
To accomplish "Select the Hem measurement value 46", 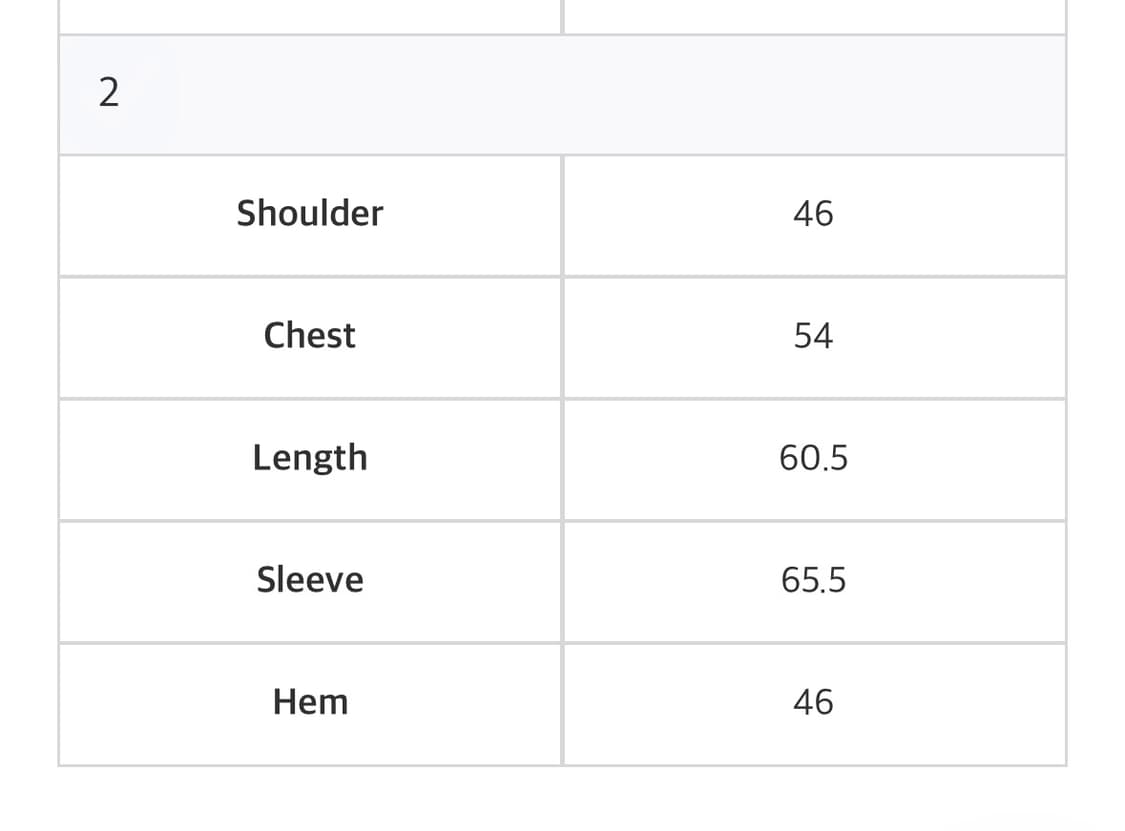I will coord(813,702).
